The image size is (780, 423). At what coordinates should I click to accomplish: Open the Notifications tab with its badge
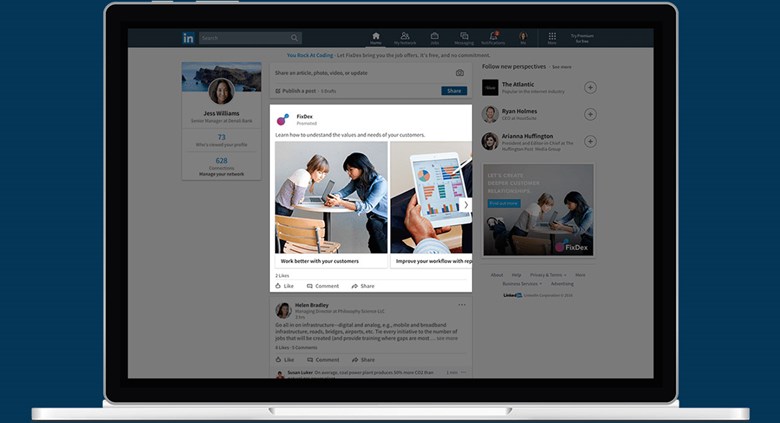coord(493,38)
